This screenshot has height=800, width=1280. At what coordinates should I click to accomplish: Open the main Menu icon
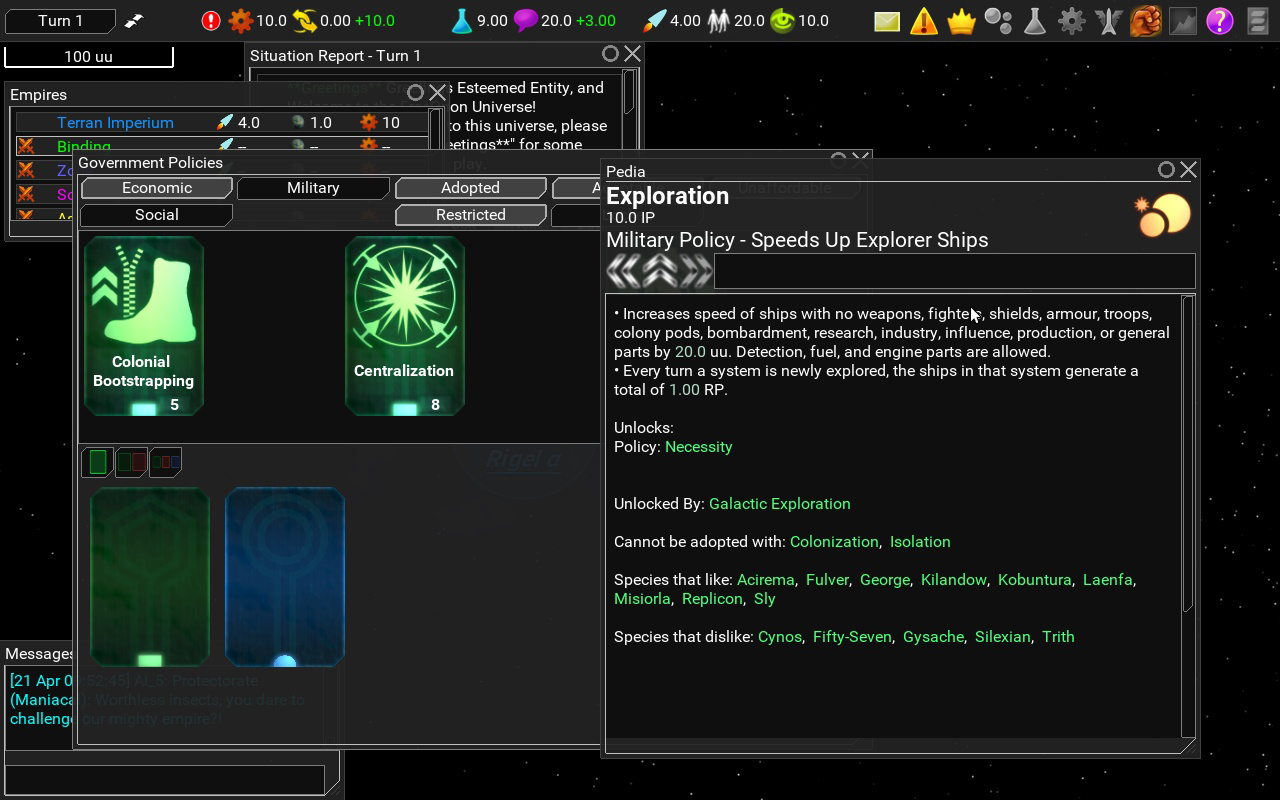click(x=1258, y=20)
